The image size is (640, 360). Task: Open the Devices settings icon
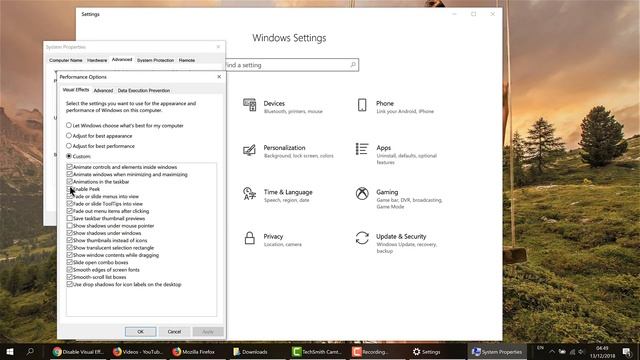click(249, 105)
